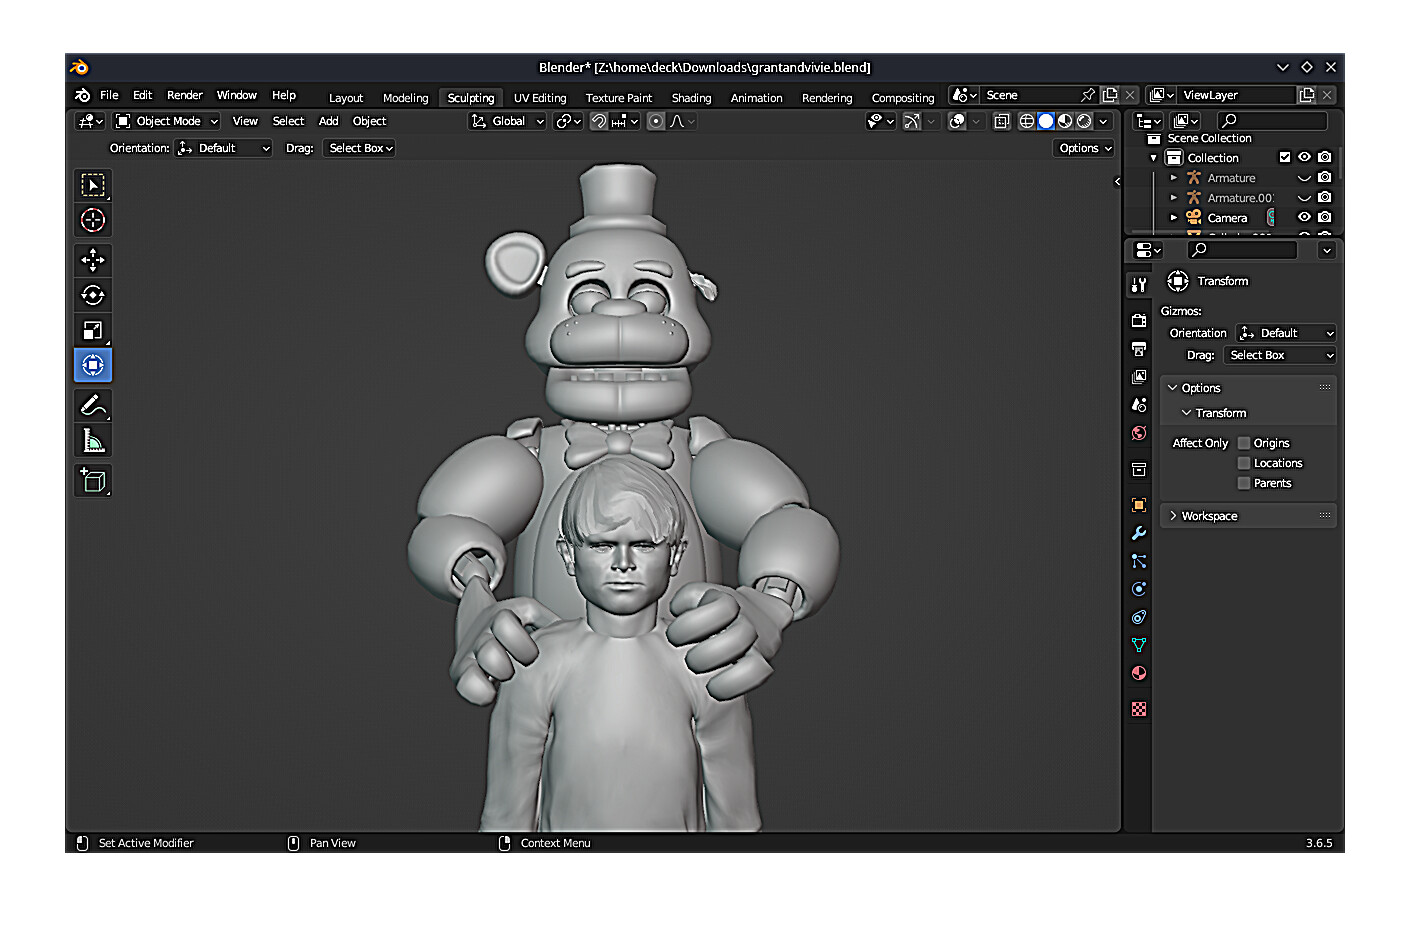Open Object Data green triangle tab
The width and height of the screenshot is (1410, 930).
(1138, 645)
